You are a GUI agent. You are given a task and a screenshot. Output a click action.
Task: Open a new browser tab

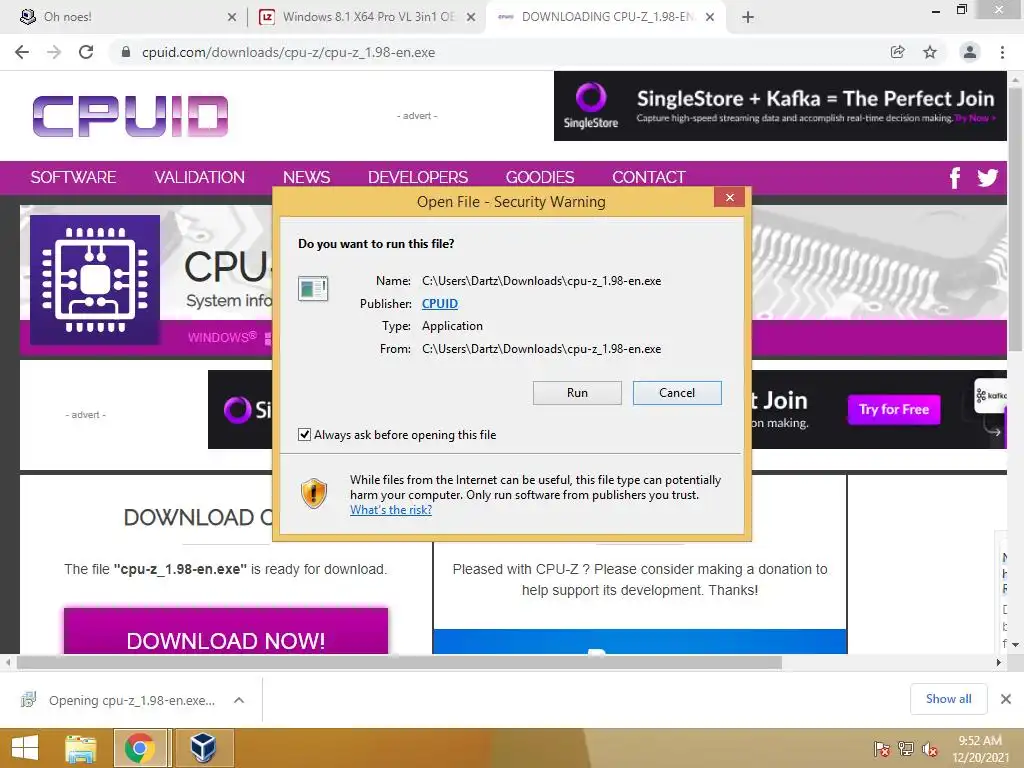(x=748, y=18)
